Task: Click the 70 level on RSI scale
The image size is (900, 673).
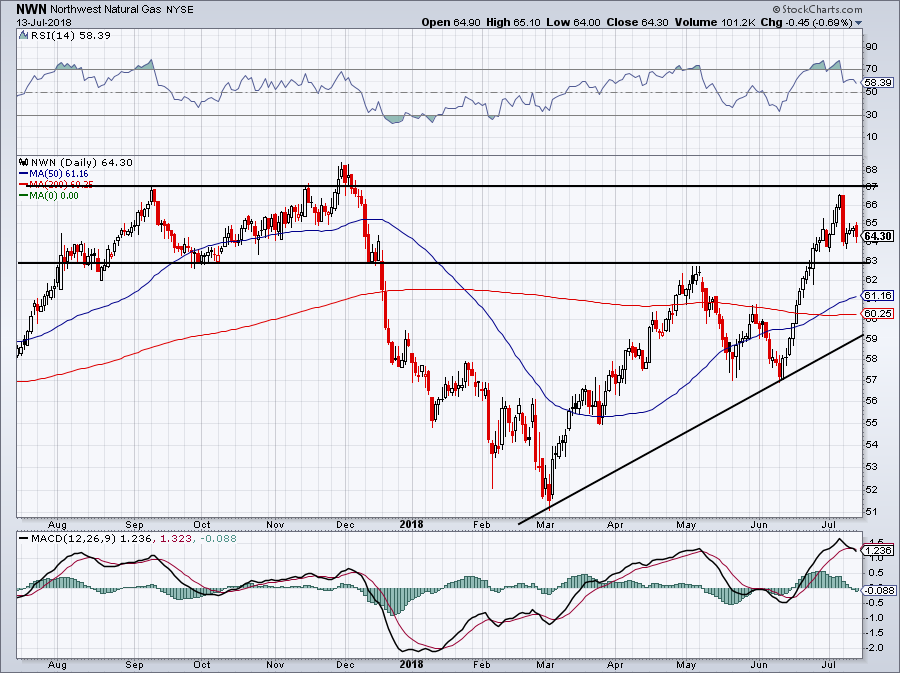Action: click(871, 68)
